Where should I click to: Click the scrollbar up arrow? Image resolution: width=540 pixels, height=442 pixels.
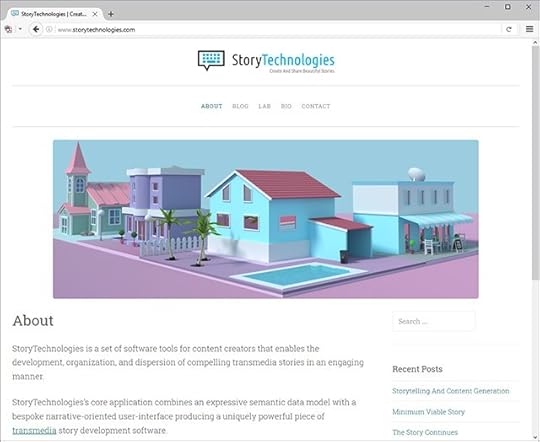tap(536, 43)
